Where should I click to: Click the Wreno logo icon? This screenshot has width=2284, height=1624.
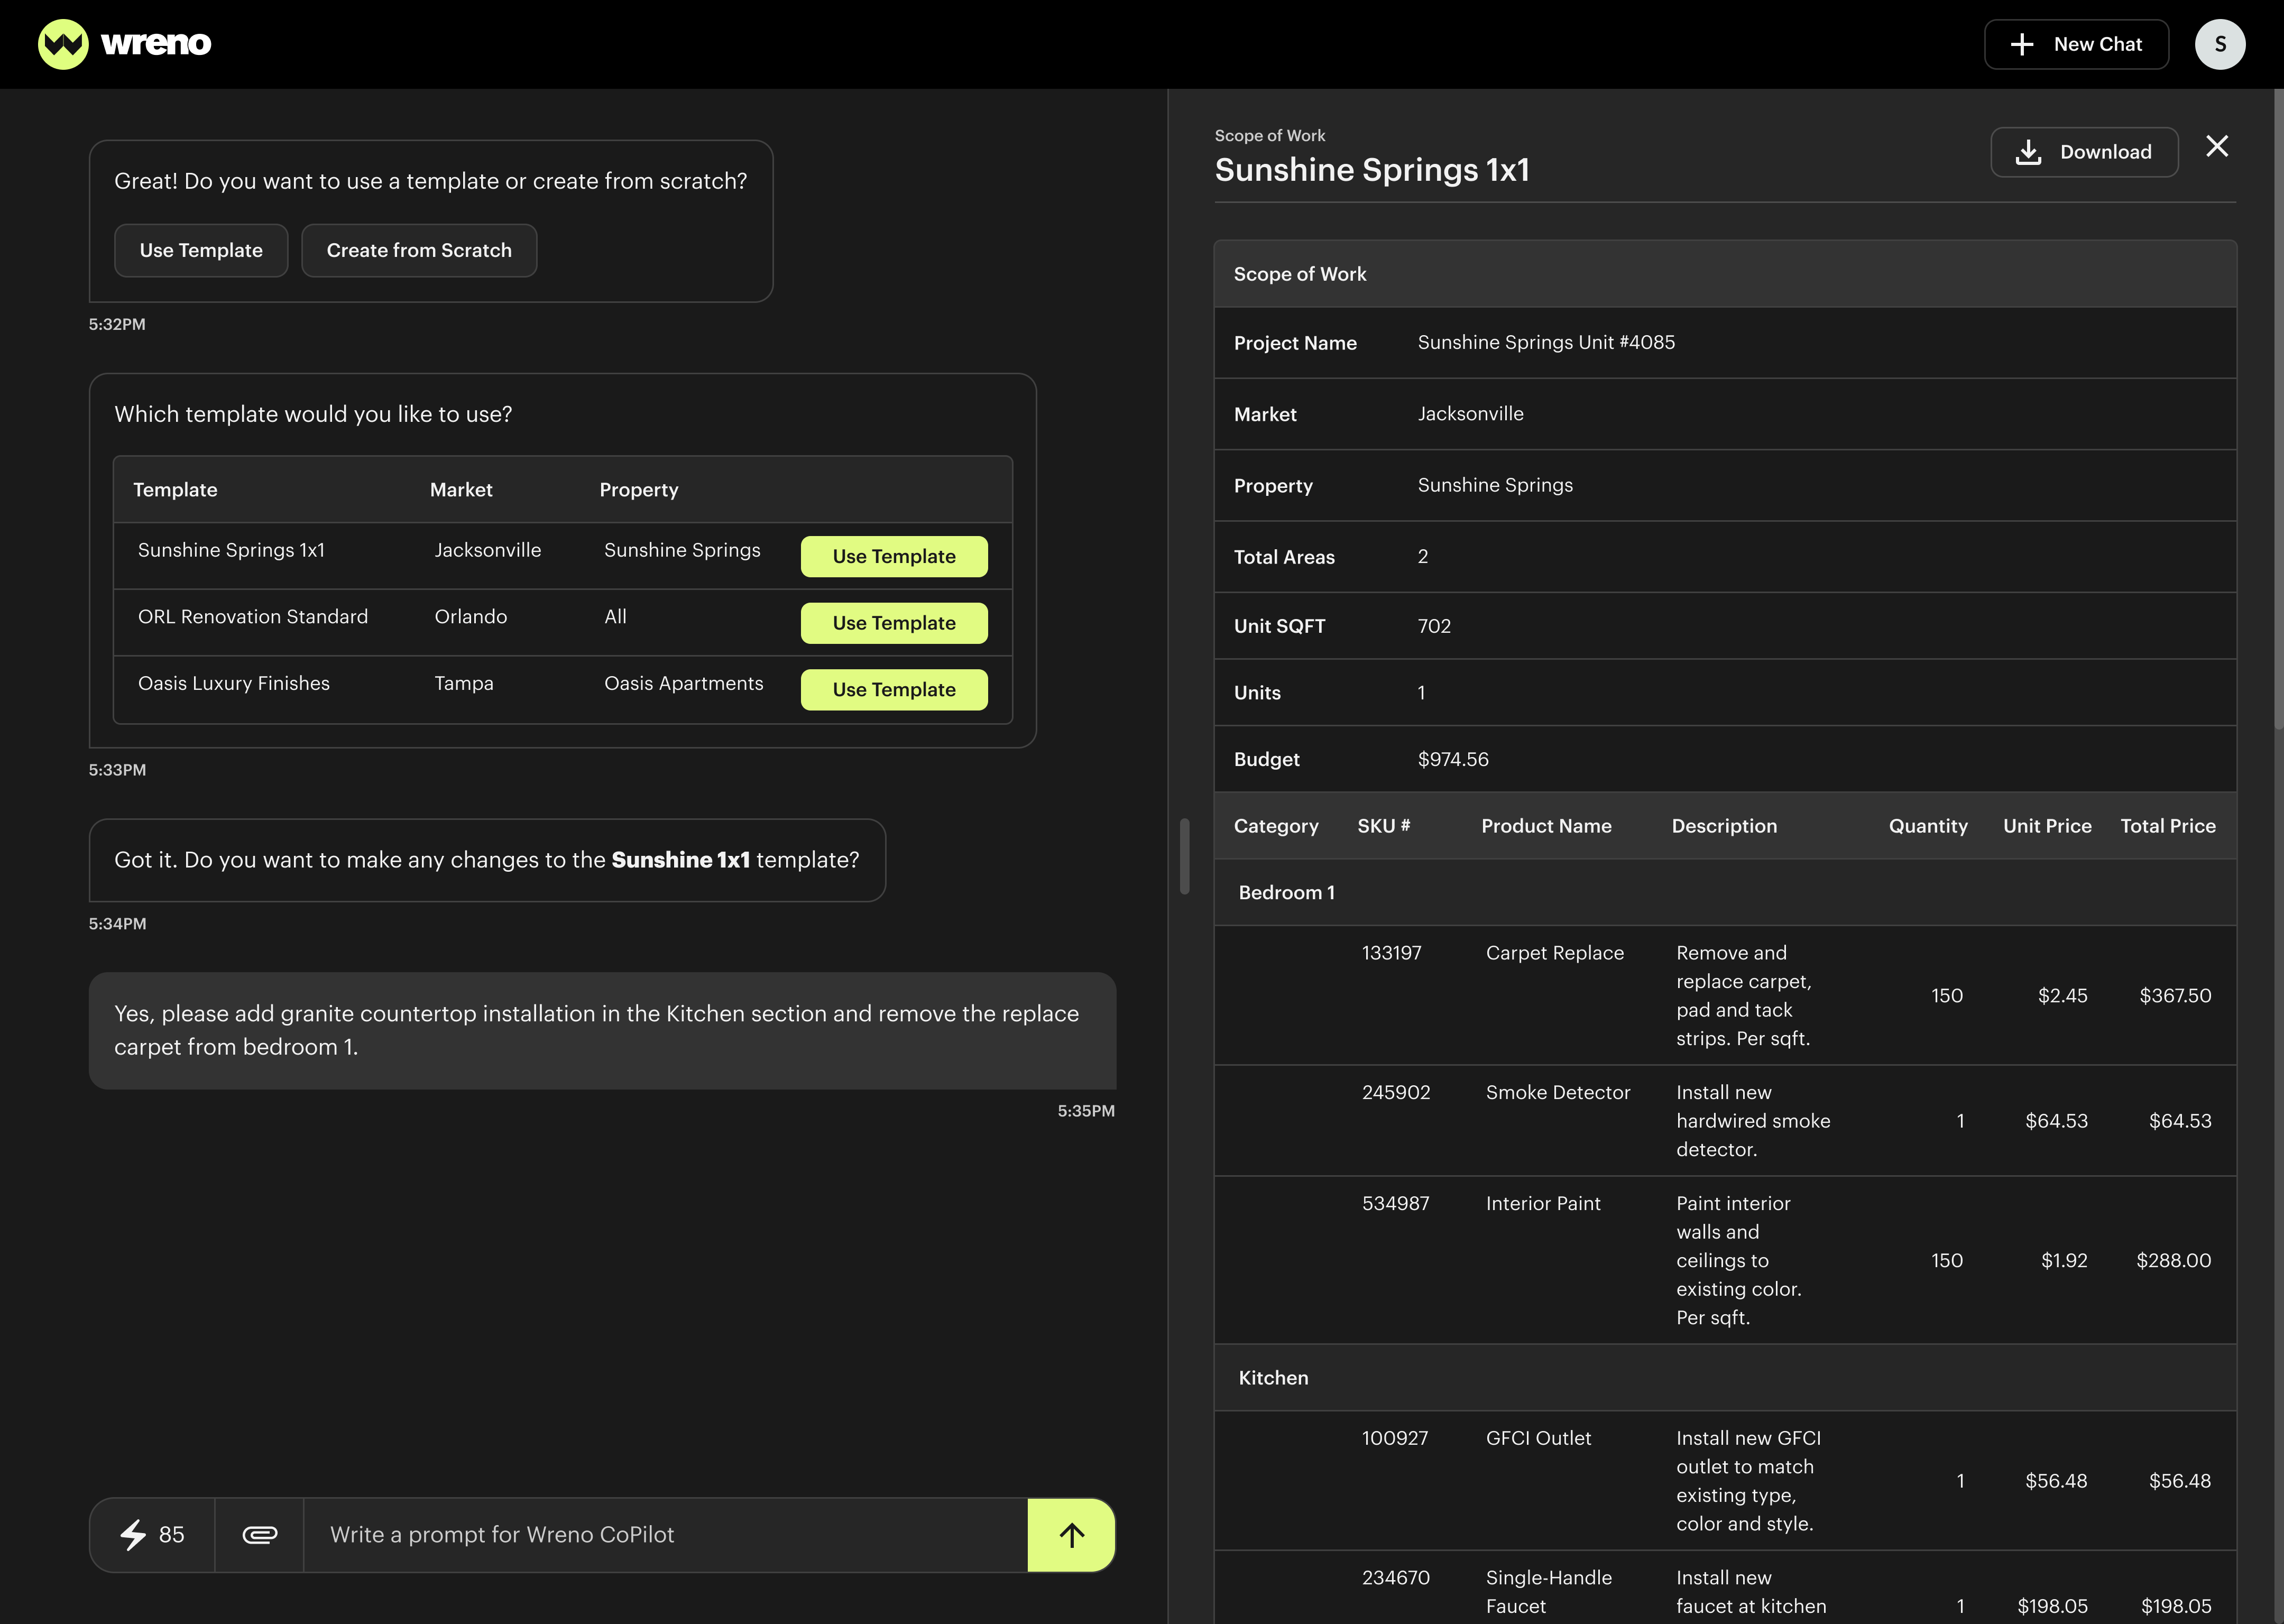pos(63,44)
